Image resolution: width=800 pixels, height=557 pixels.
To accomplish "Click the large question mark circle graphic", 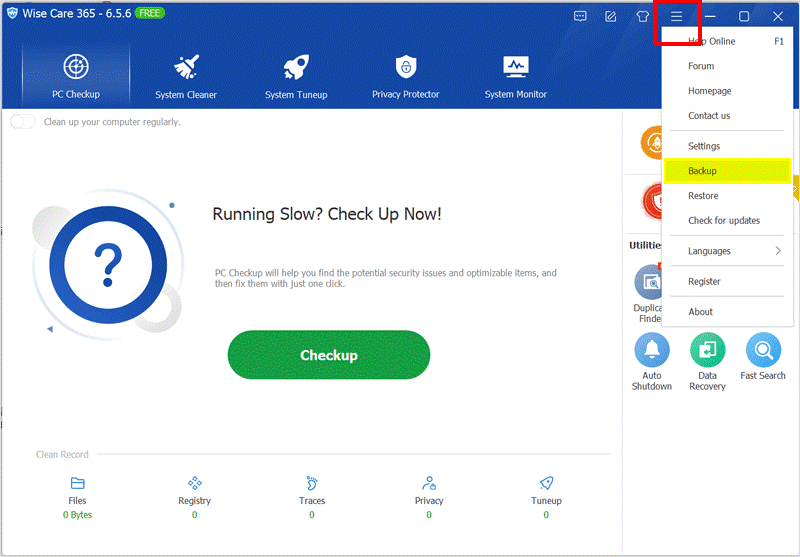I will (108, 265).
